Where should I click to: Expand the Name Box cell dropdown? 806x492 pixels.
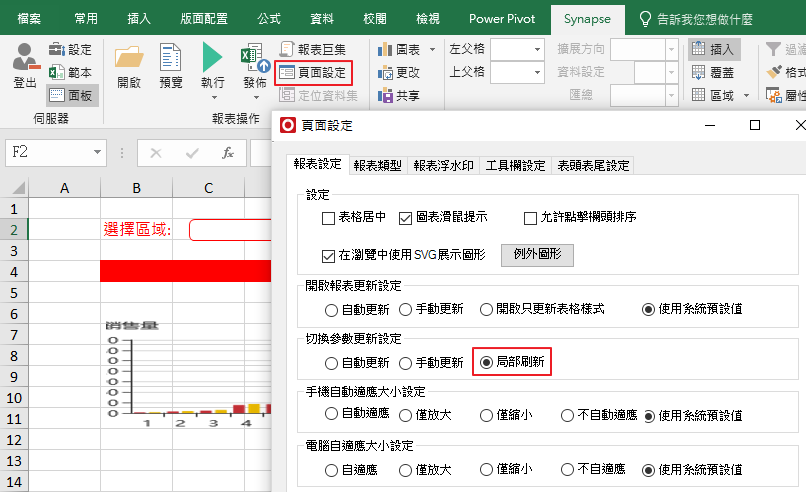(98, 153)
